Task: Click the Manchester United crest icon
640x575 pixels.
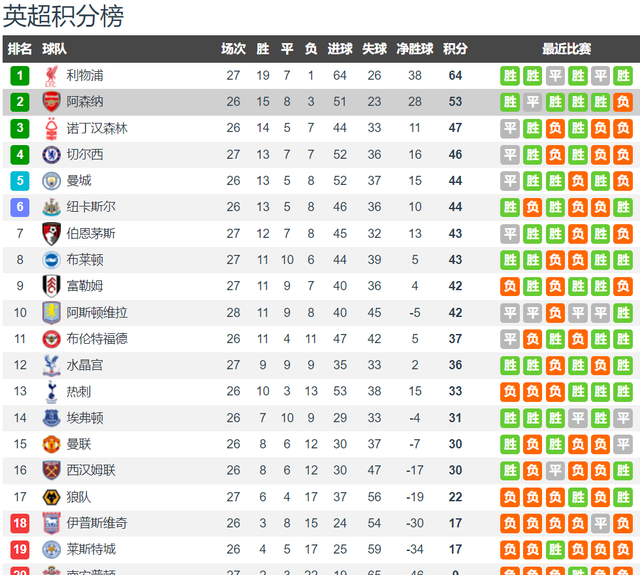Action: point(51,444)
